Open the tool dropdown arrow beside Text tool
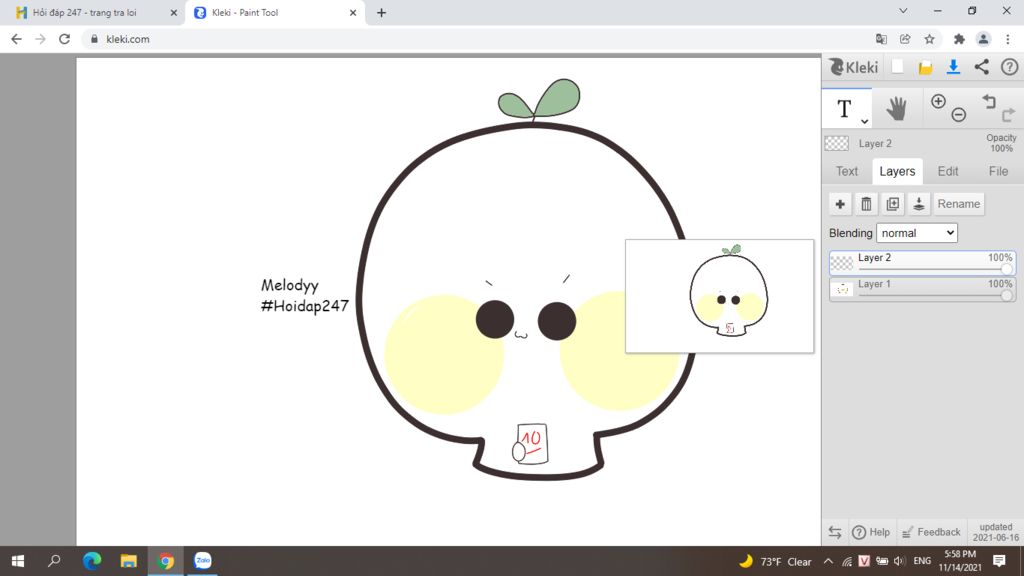The image size is (1024, 576). tap(864, 121)
